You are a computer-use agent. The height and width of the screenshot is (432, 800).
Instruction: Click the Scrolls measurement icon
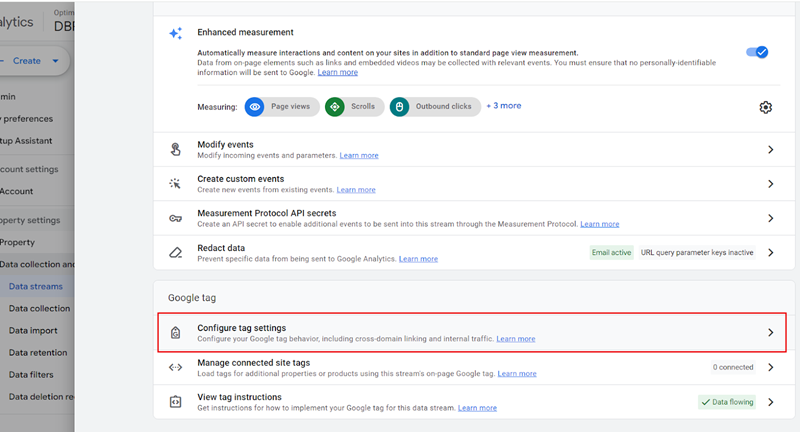click(335, 107)
